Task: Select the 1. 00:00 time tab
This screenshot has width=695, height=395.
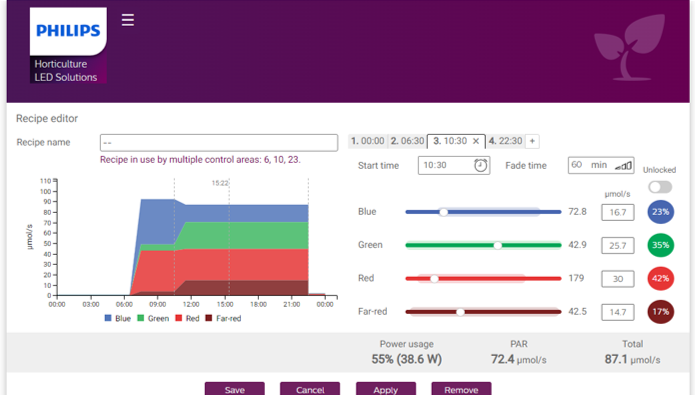Action: [367, 141]
